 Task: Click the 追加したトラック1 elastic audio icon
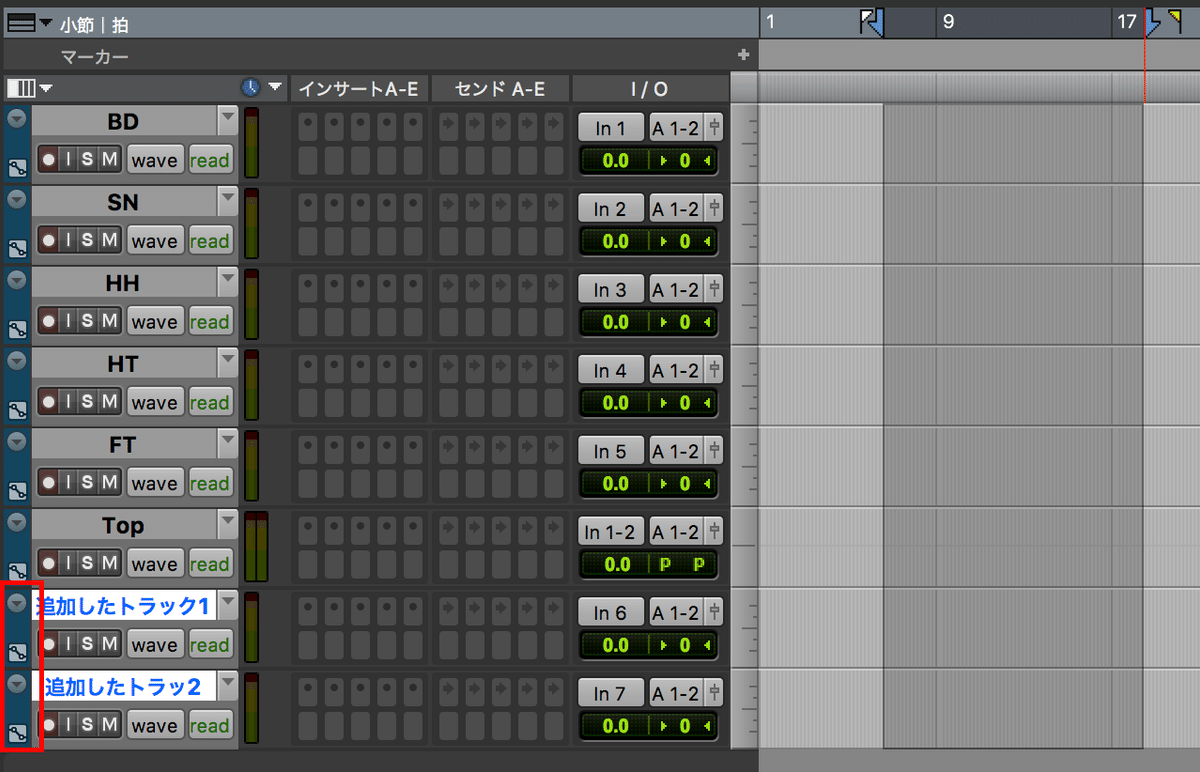[16, 653]
